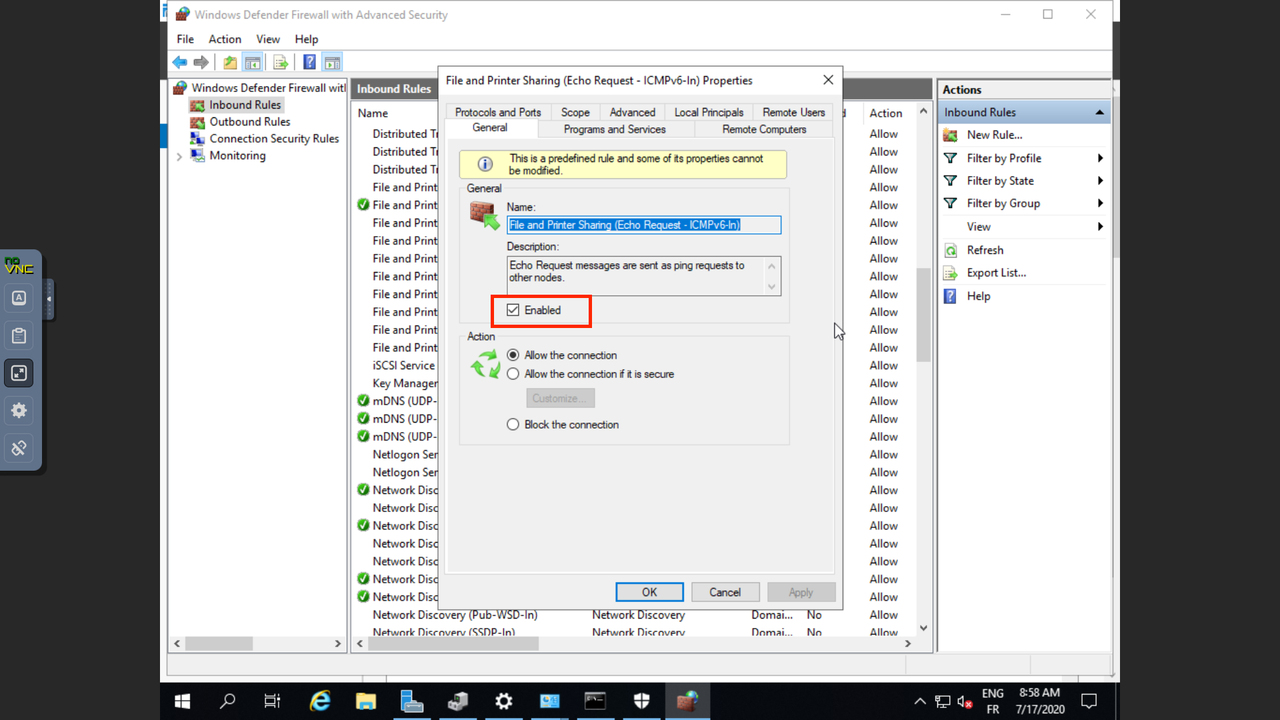Viewport: 1280px width, 720px height.
Task: Switch to the Advanced tab
Action: point(632,112)
